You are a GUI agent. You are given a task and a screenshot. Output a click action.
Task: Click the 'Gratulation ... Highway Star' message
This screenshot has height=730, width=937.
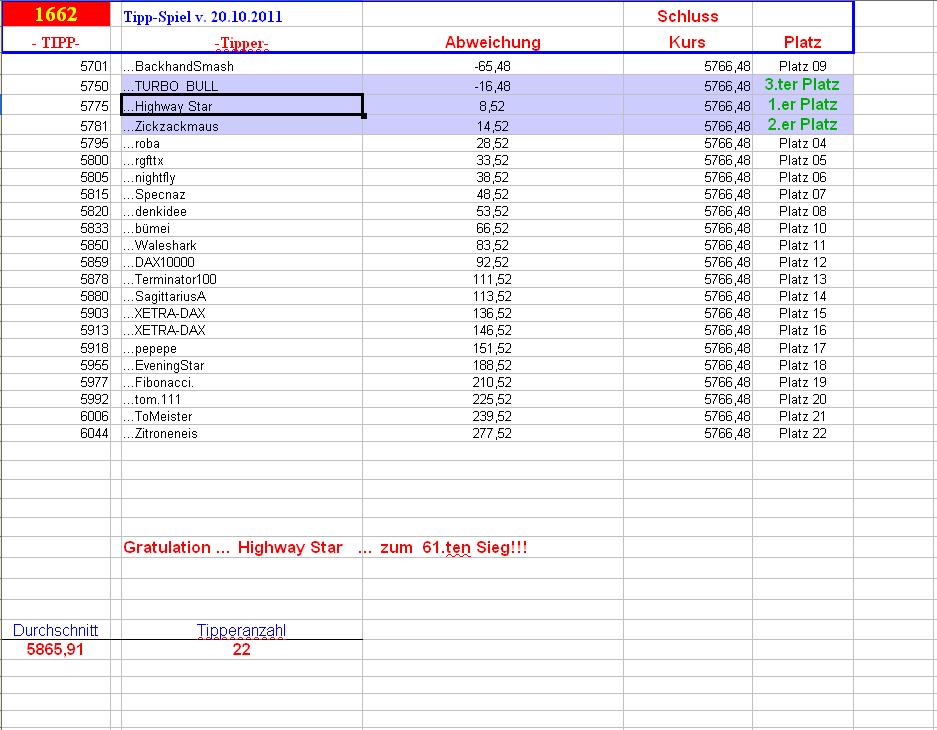[x=325, y=547]
